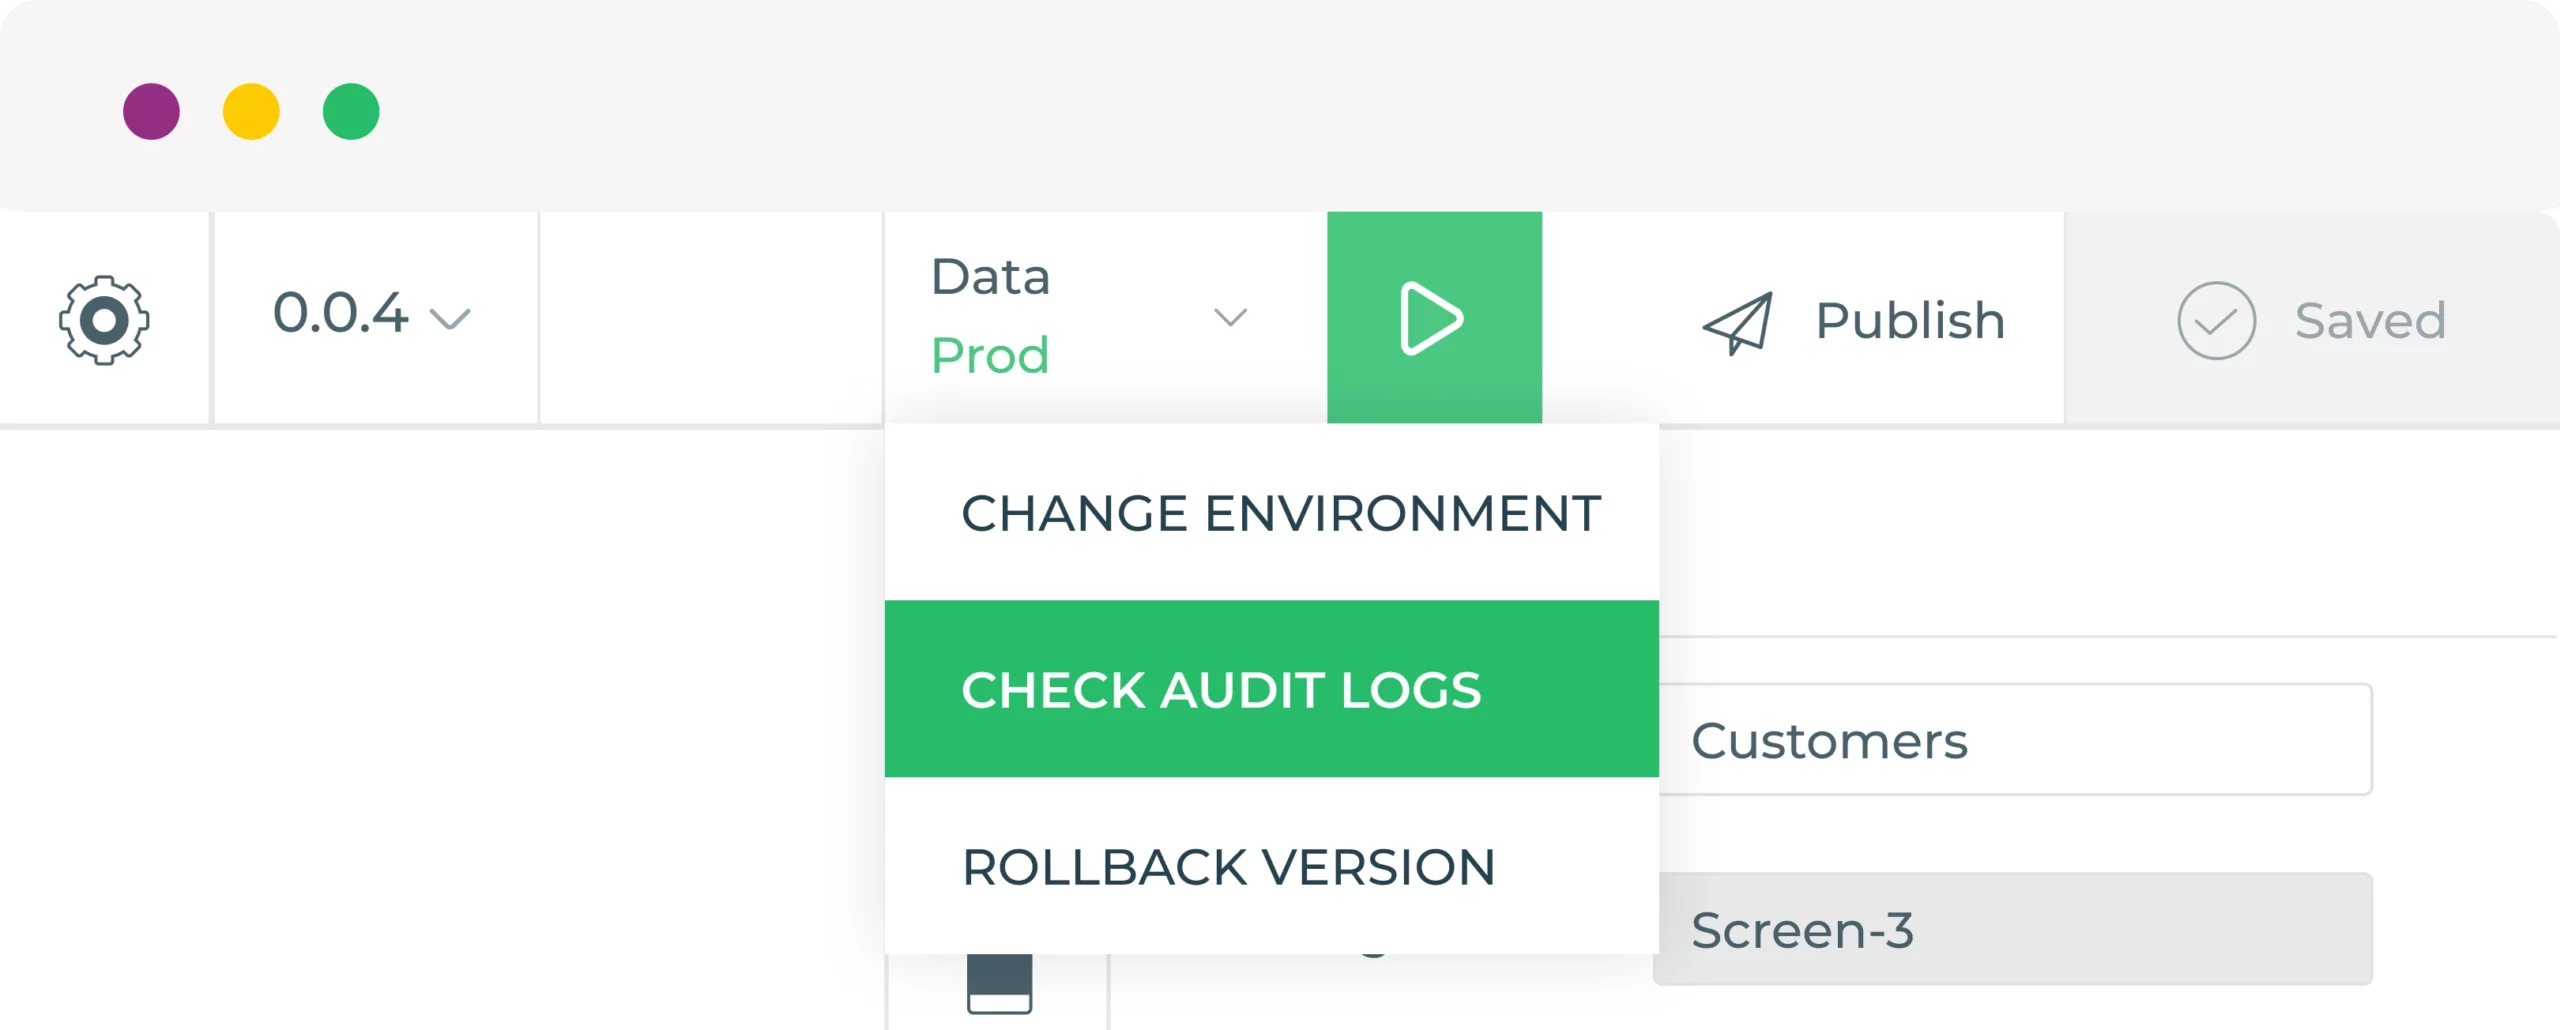Click the Data label in the toolbar
This screenshot has width=2560, height=1030.
pos(990,276)
